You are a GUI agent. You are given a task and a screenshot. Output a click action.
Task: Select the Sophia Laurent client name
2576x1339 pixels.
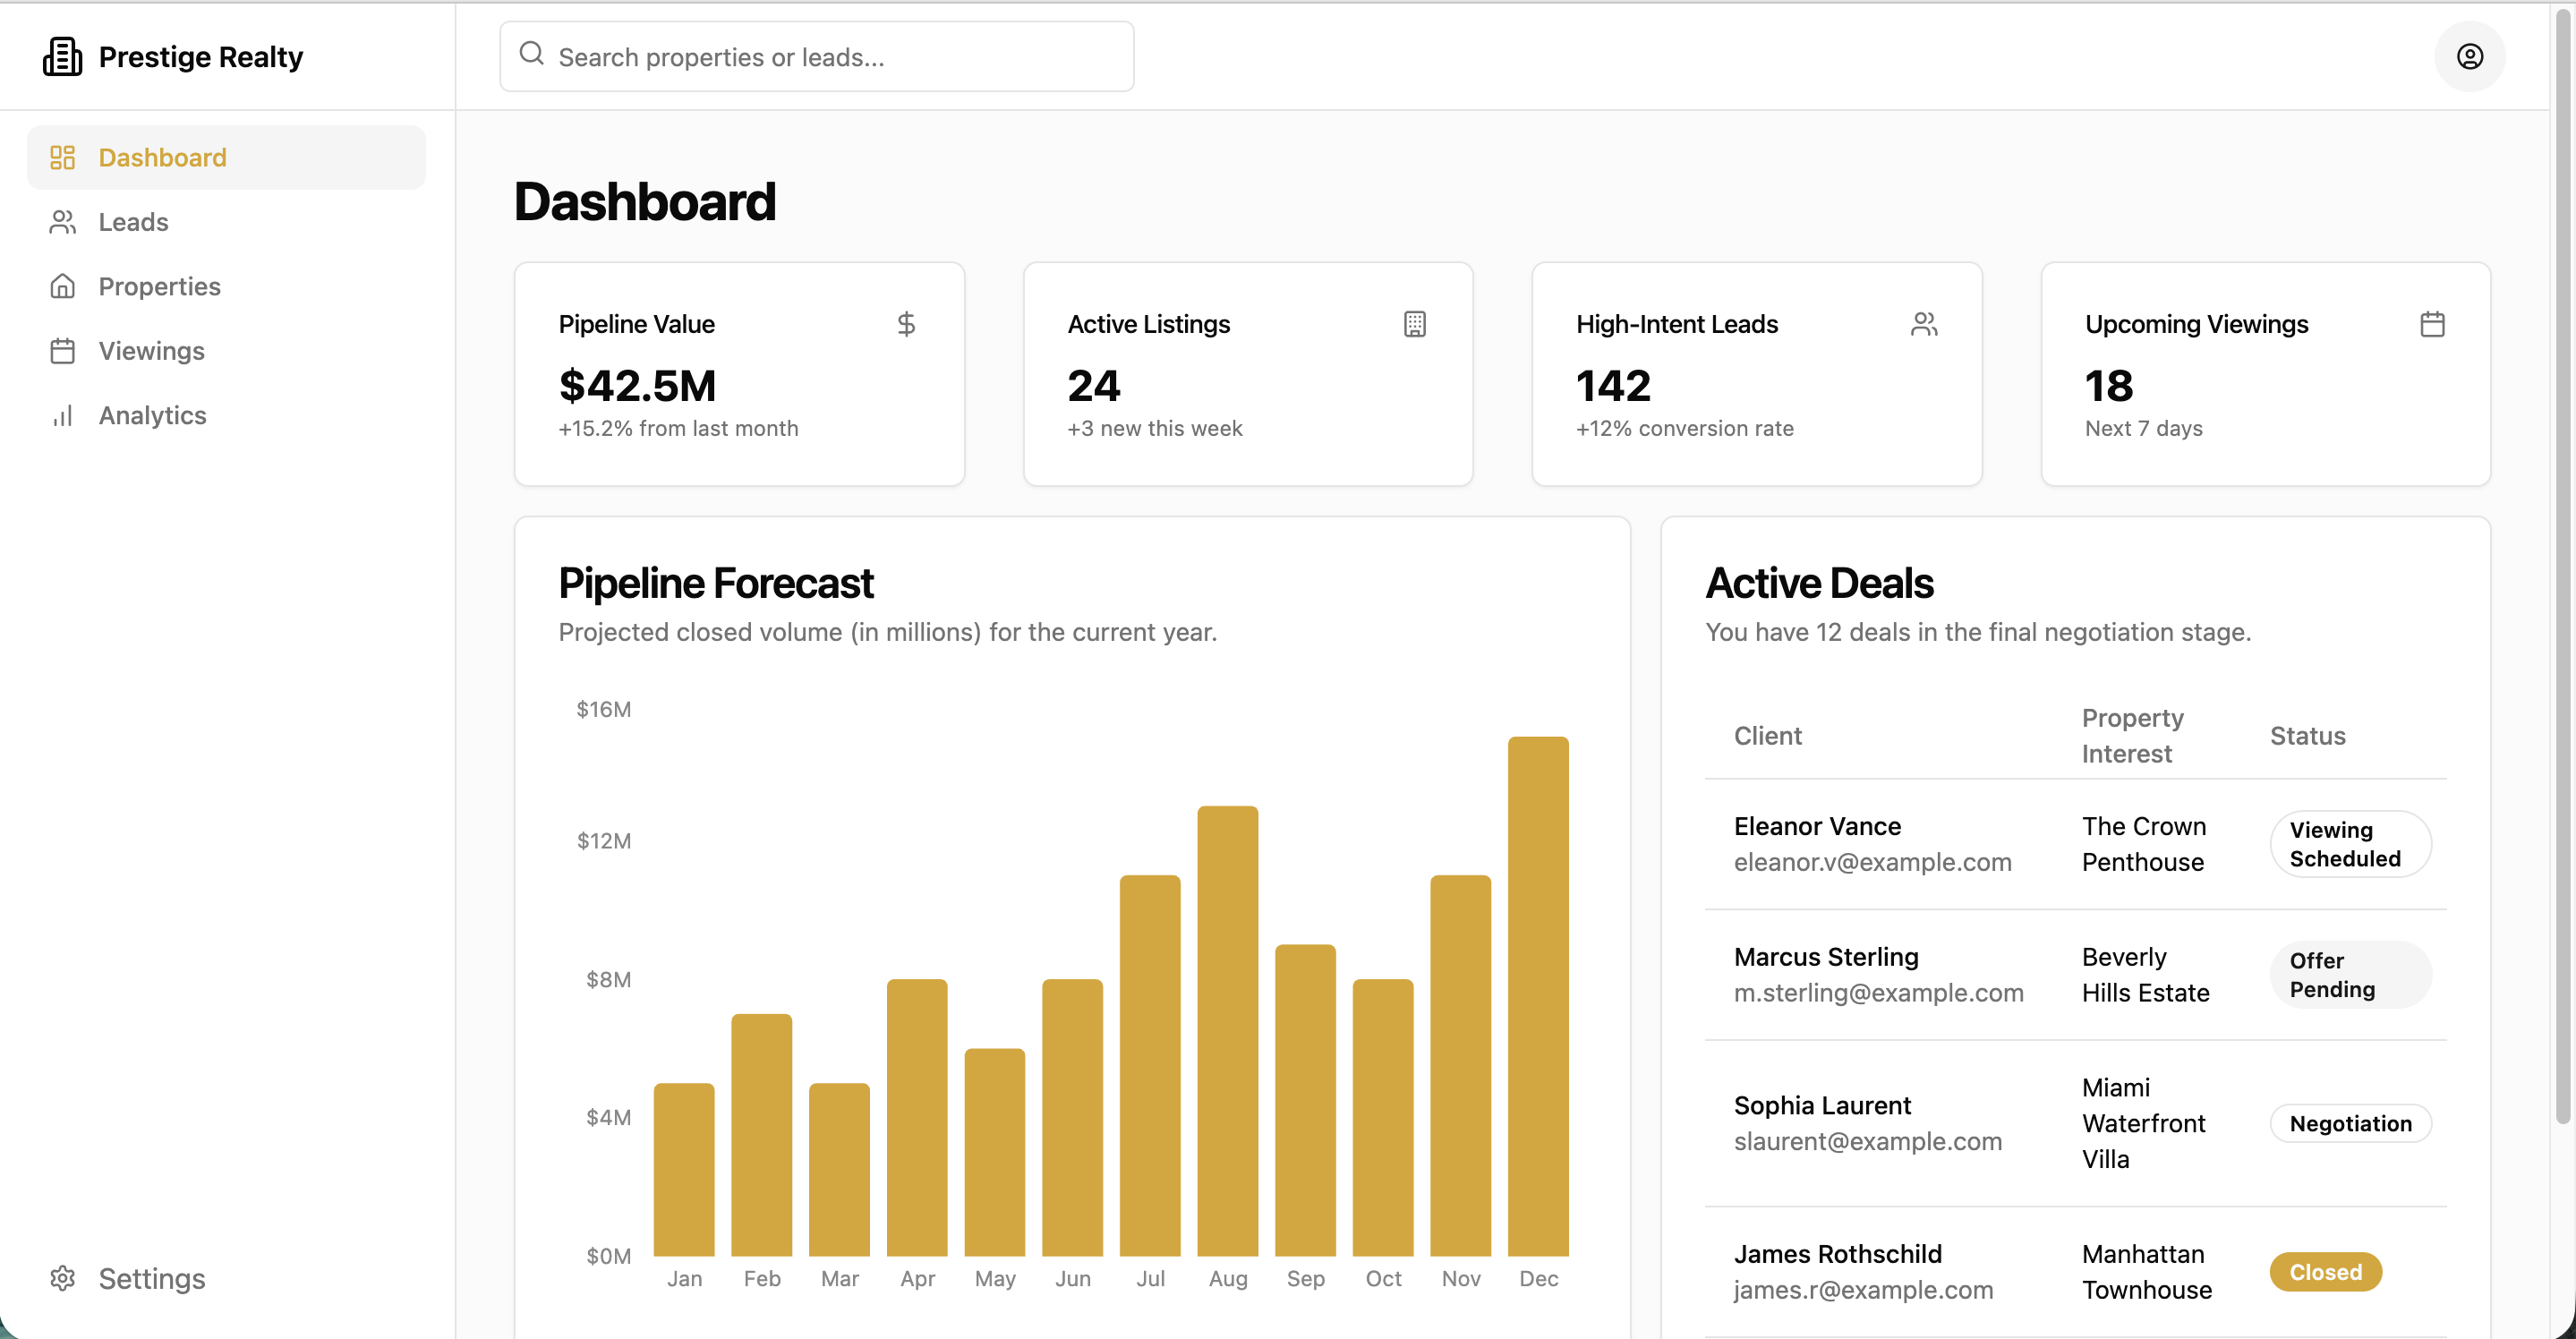1822,1105
